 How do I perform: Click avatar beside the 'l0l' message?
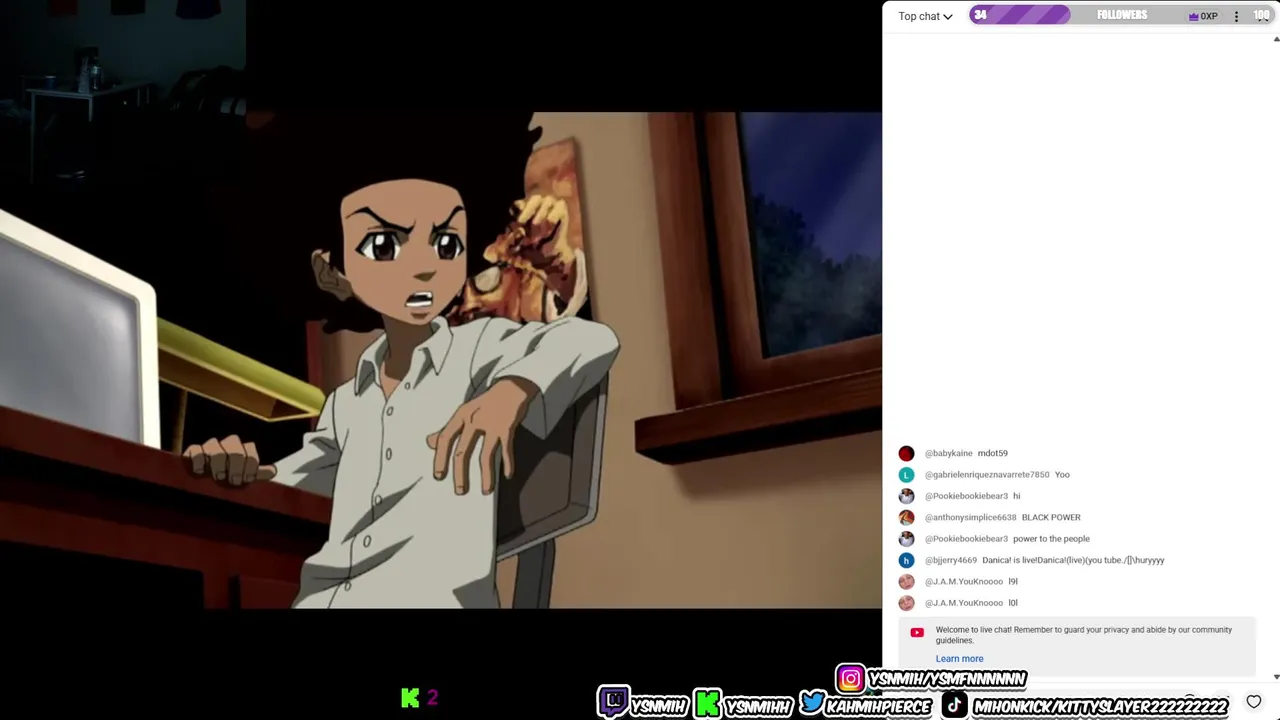pos(906,603)
